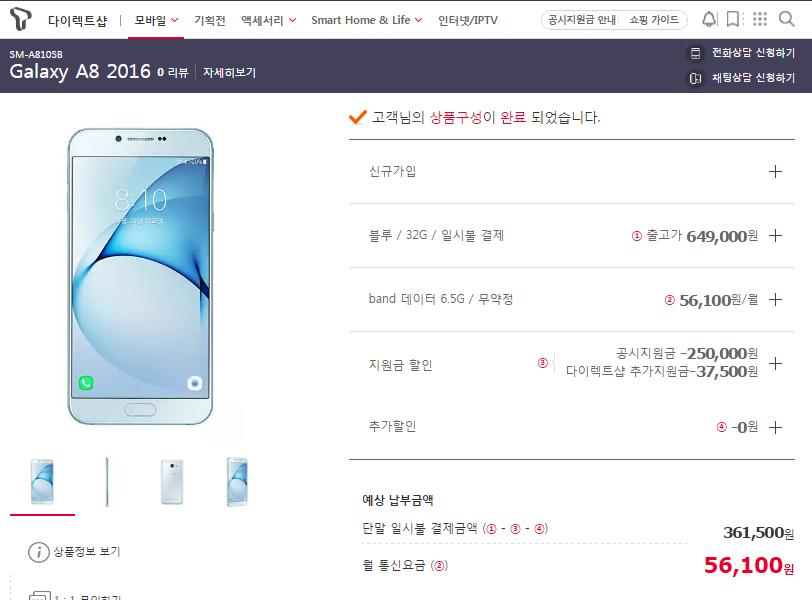Viewport: 812px width, 600px height.
Task: Select the back-view phone thumbnail
Action: [172, 482]
